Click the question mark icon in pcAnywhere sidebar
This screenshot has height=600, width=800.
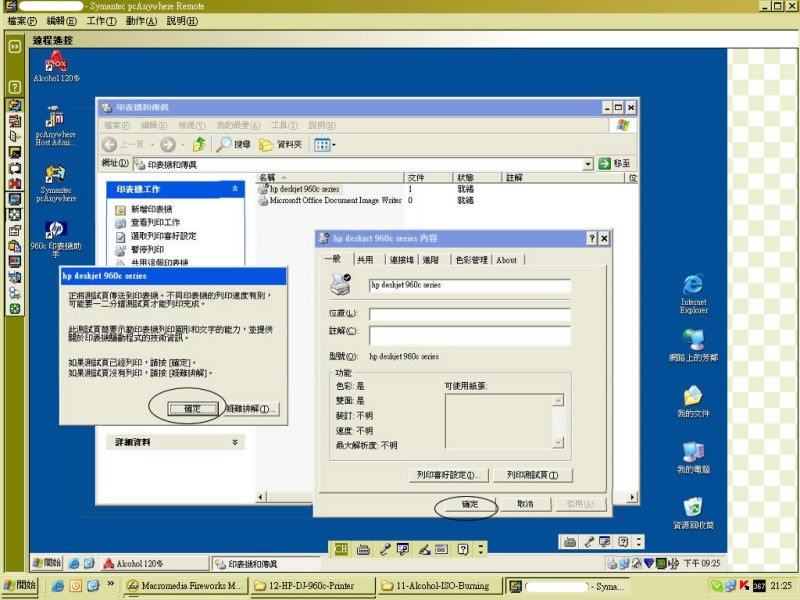tap(15, 87)
